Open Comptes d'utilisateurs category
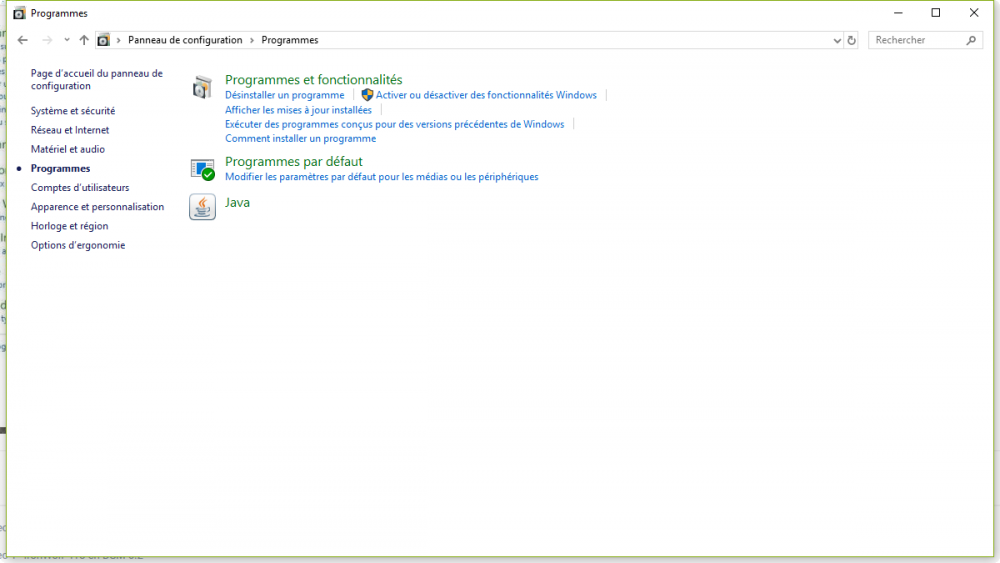The image size is (1000, 563). 80,187
